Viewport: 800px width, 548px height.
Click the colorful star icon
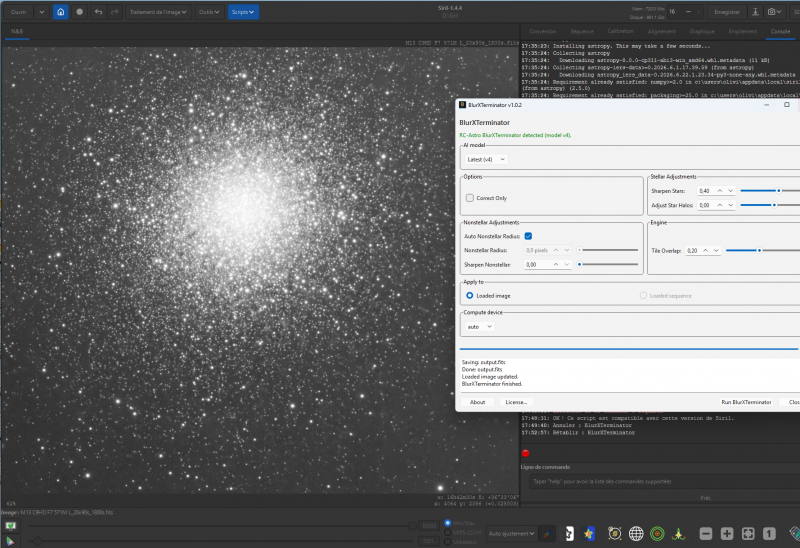(x=589, y=534)
